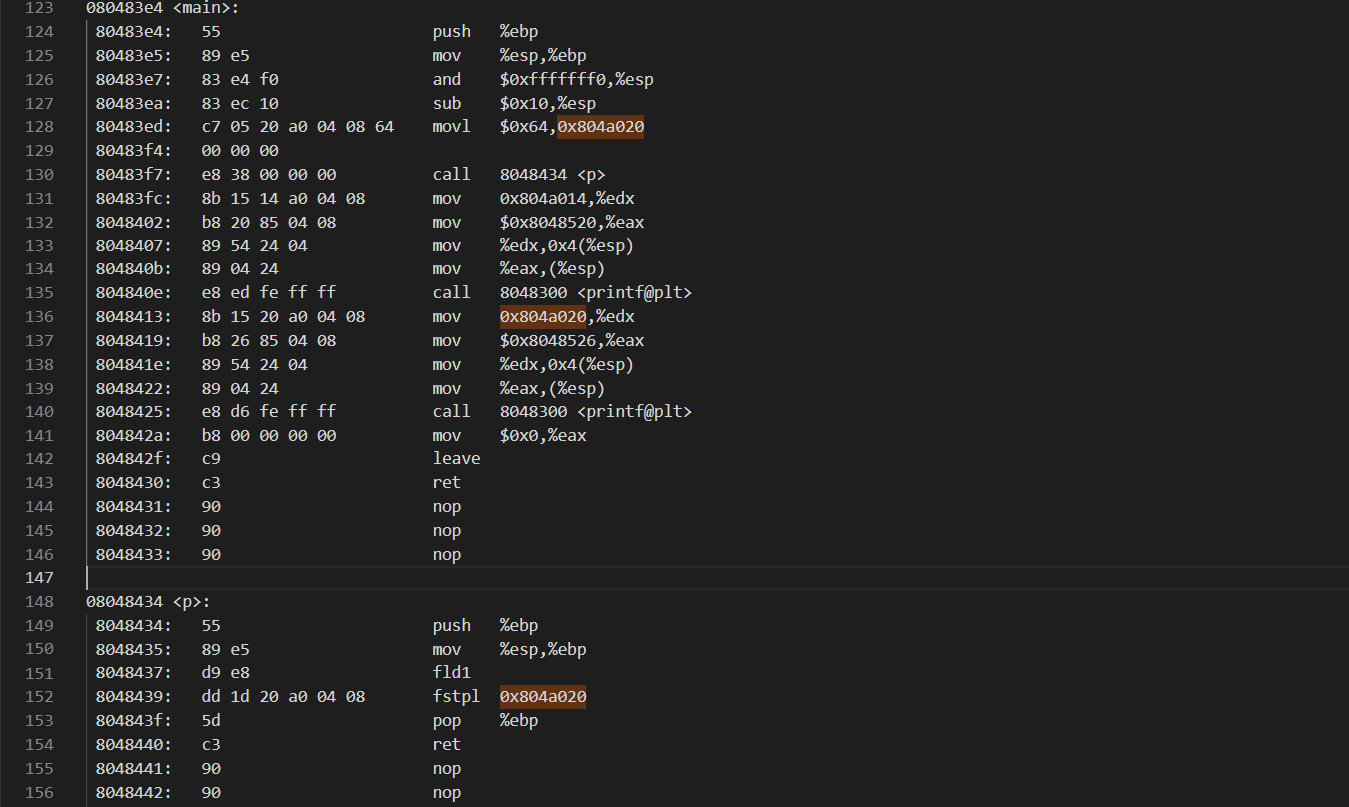Click '%eax,(%esp)' on line 134

(x=553, y=269)
